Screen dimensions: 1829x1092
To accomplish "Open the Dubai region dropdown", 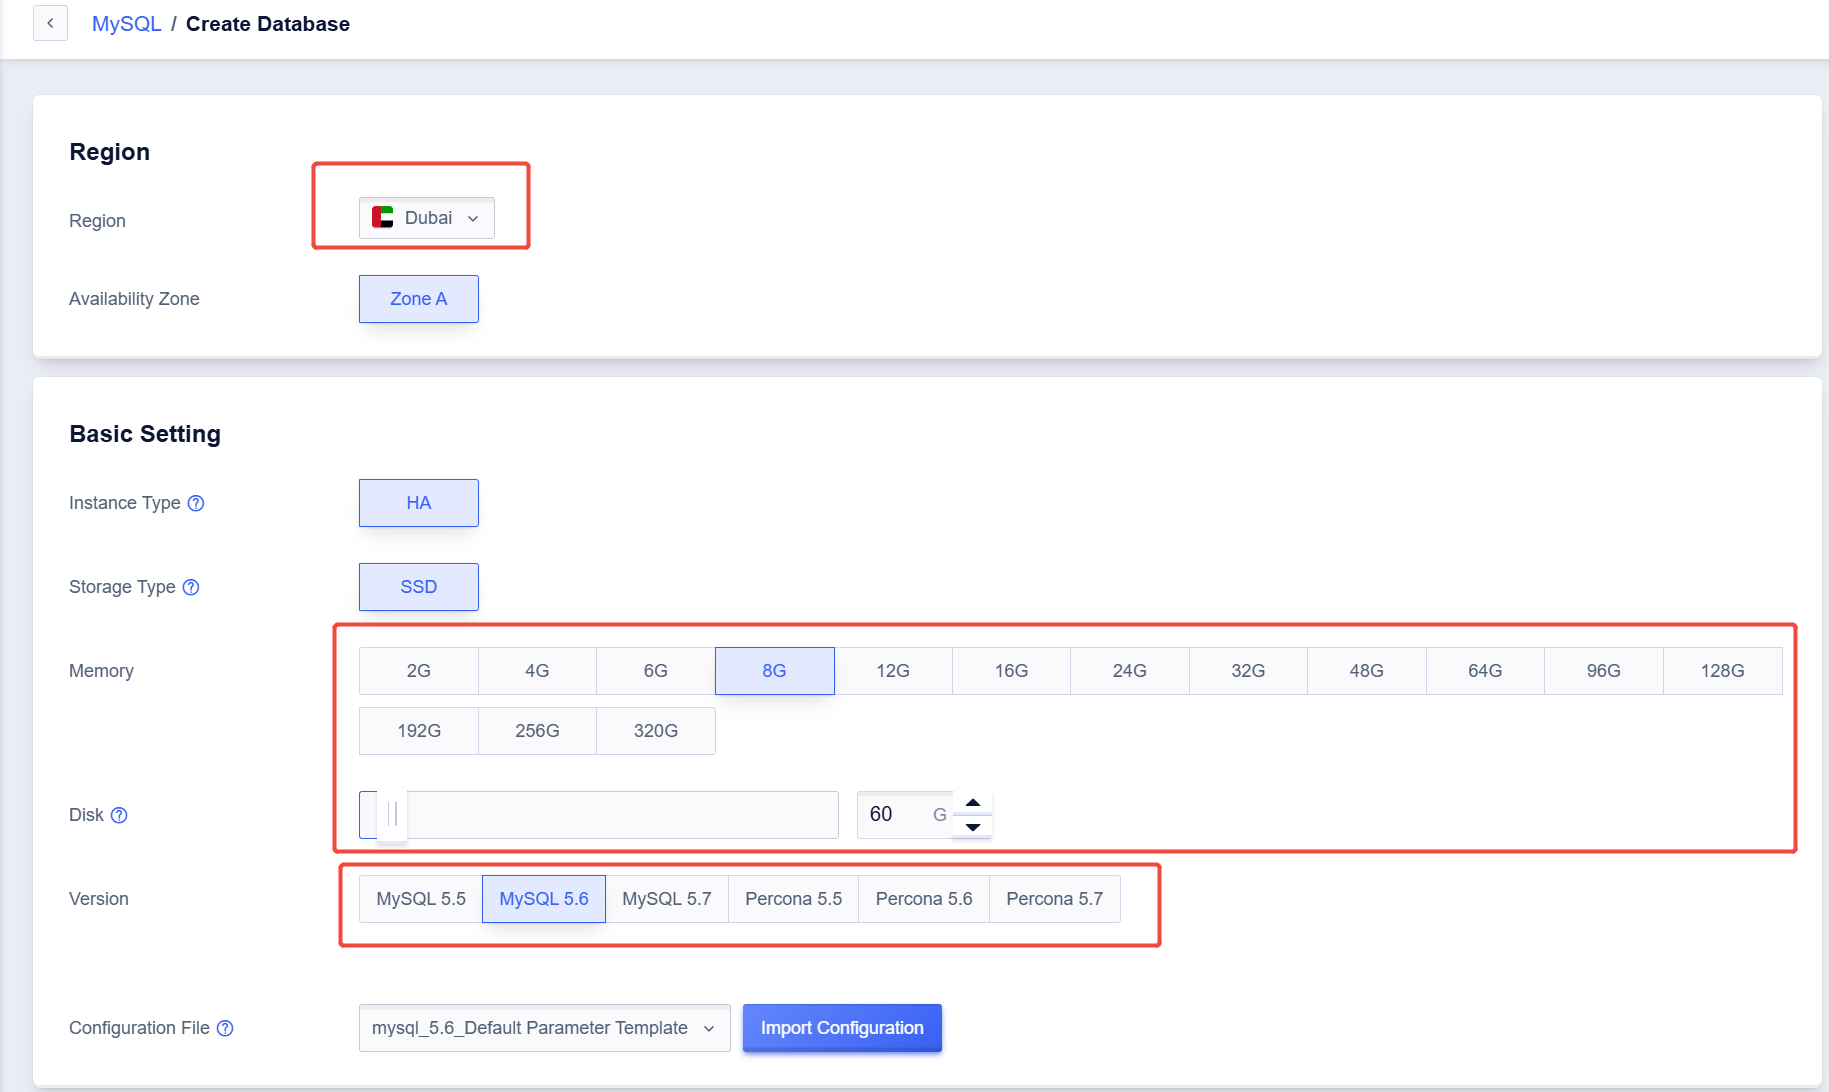I will pos(427,218).
